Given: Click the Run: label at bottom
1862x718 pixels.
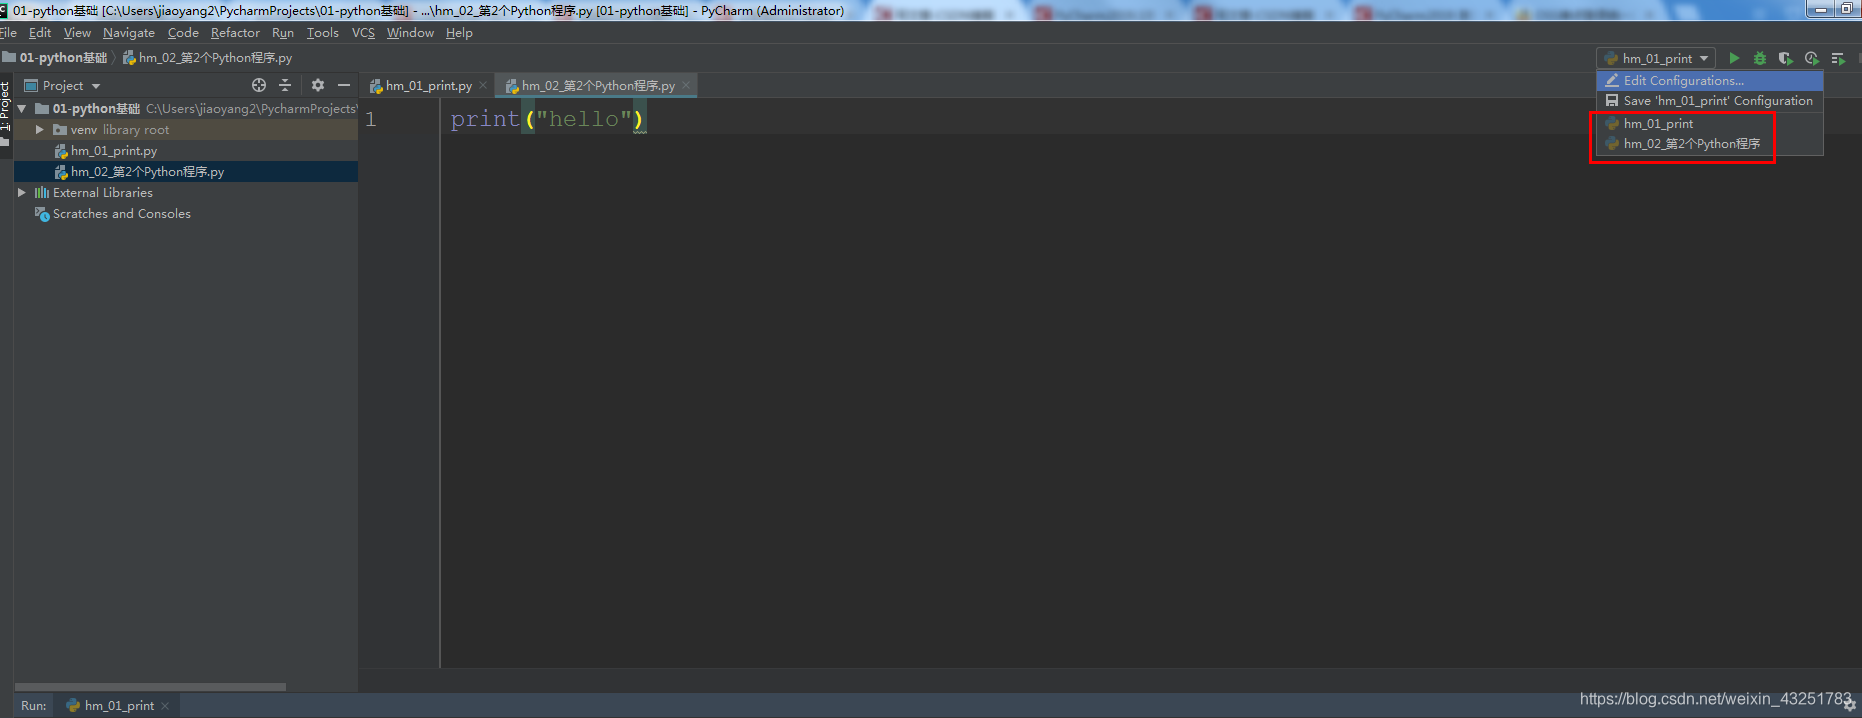Looking at the screenshot, I should tap(34, 706).
